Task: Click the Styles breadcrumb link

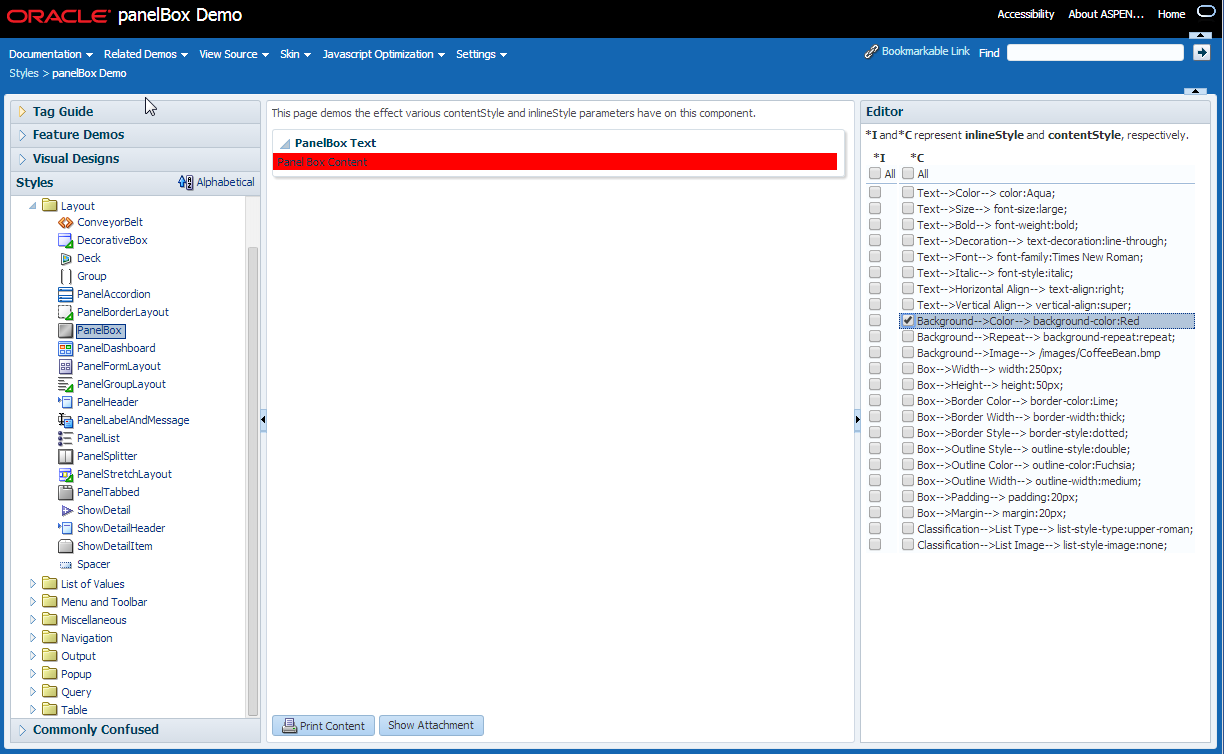Action: (x=23, y=73)
